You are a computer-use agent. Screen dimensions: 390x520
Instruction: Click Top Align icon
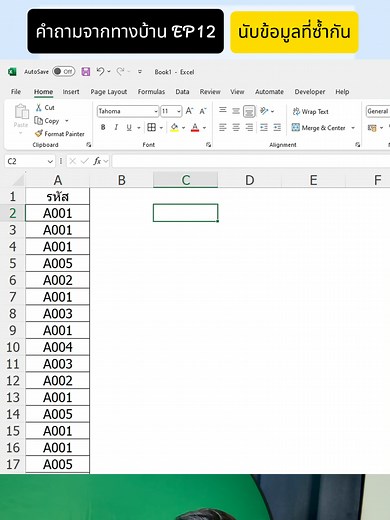pyautogui.click(x=223, y=110)
